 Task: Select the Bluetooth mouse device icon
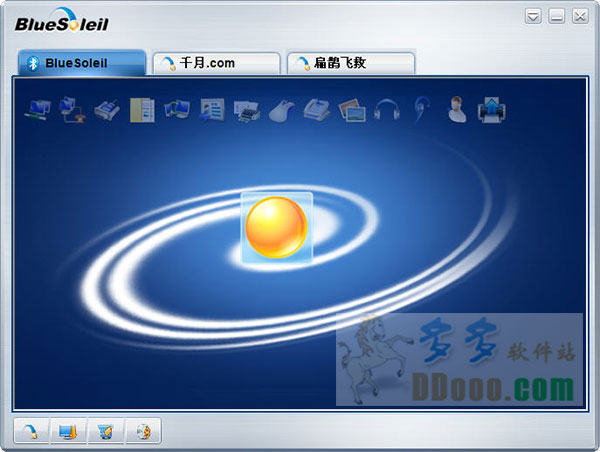pos(282,111)
